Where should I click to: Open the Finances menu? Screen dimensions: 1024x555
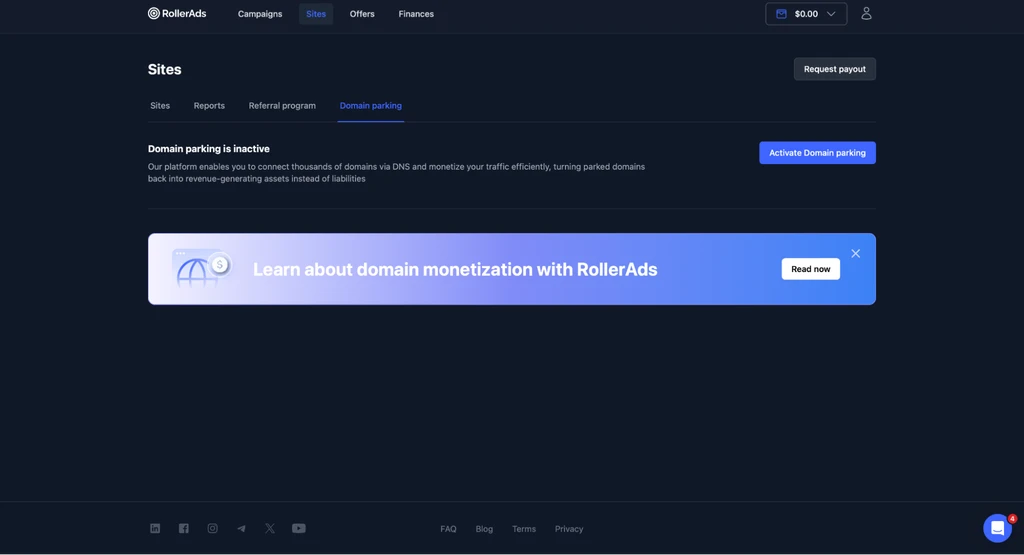[x=416, y=14]
